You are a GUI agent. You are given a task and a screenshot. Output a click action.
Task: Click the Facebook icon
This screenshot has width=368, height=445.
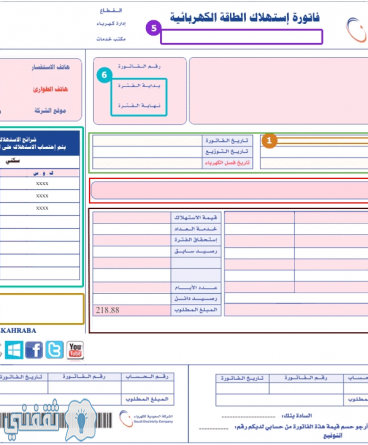[34, 350]
